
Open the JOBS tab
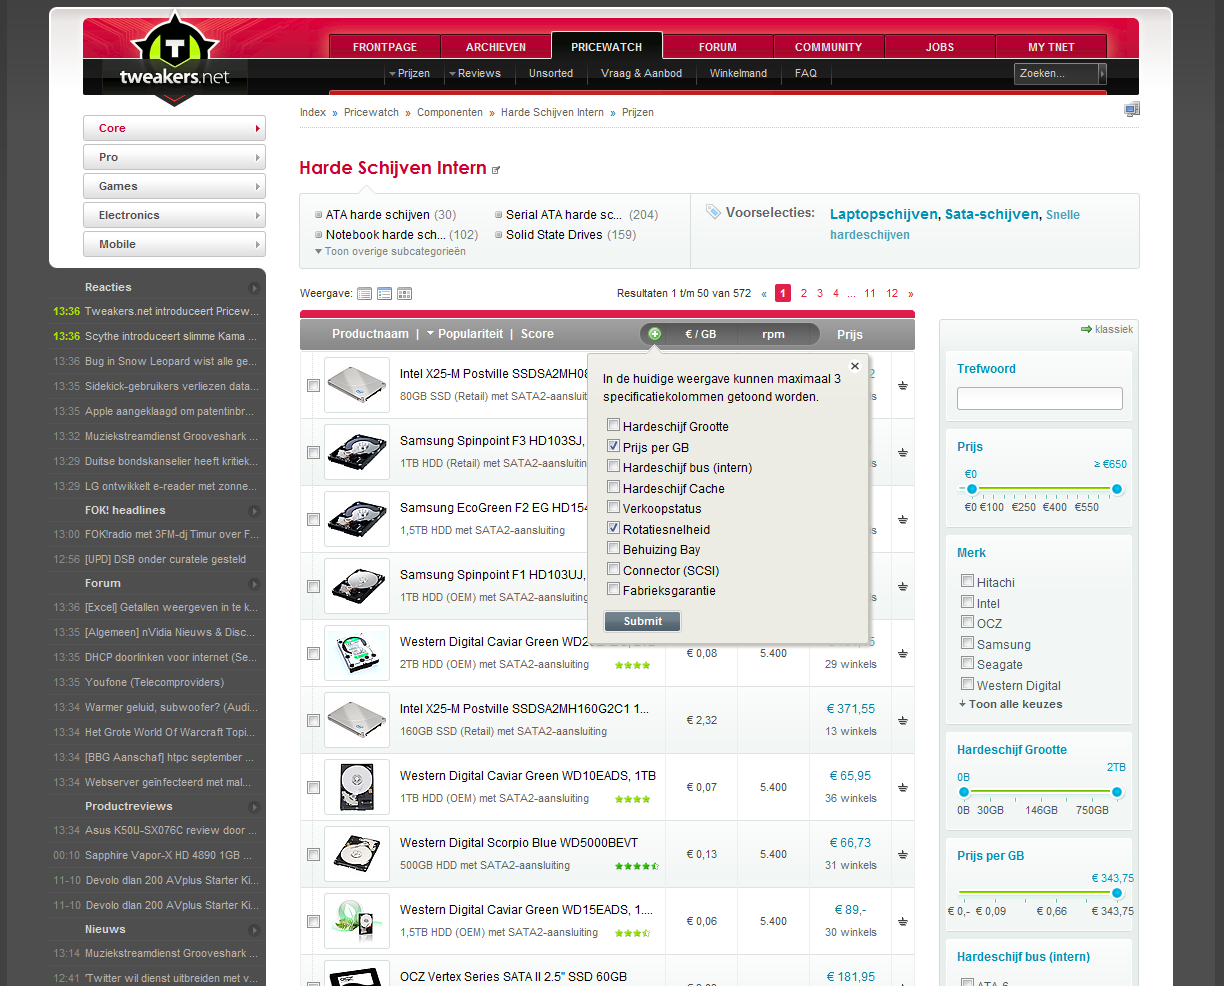tap(940, 47)
